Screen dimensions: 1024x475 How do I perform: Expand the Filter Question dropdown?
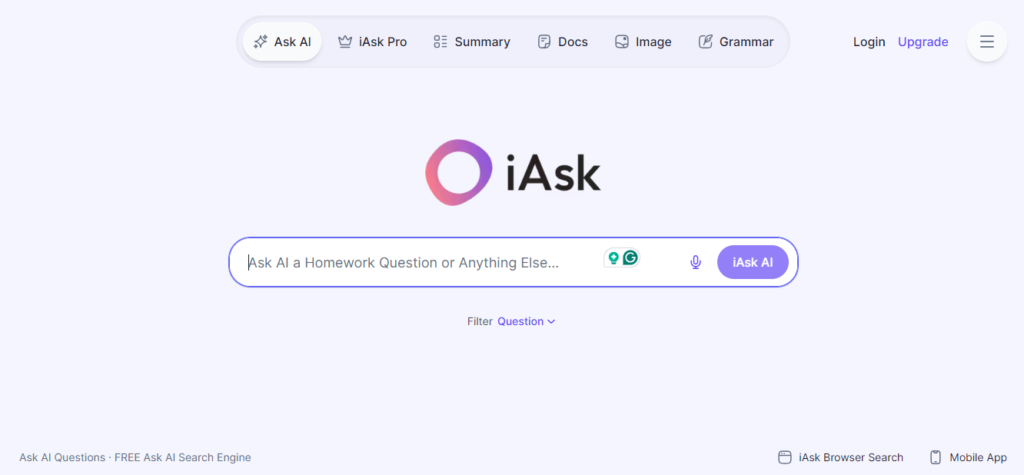click(x=526, y=321)
